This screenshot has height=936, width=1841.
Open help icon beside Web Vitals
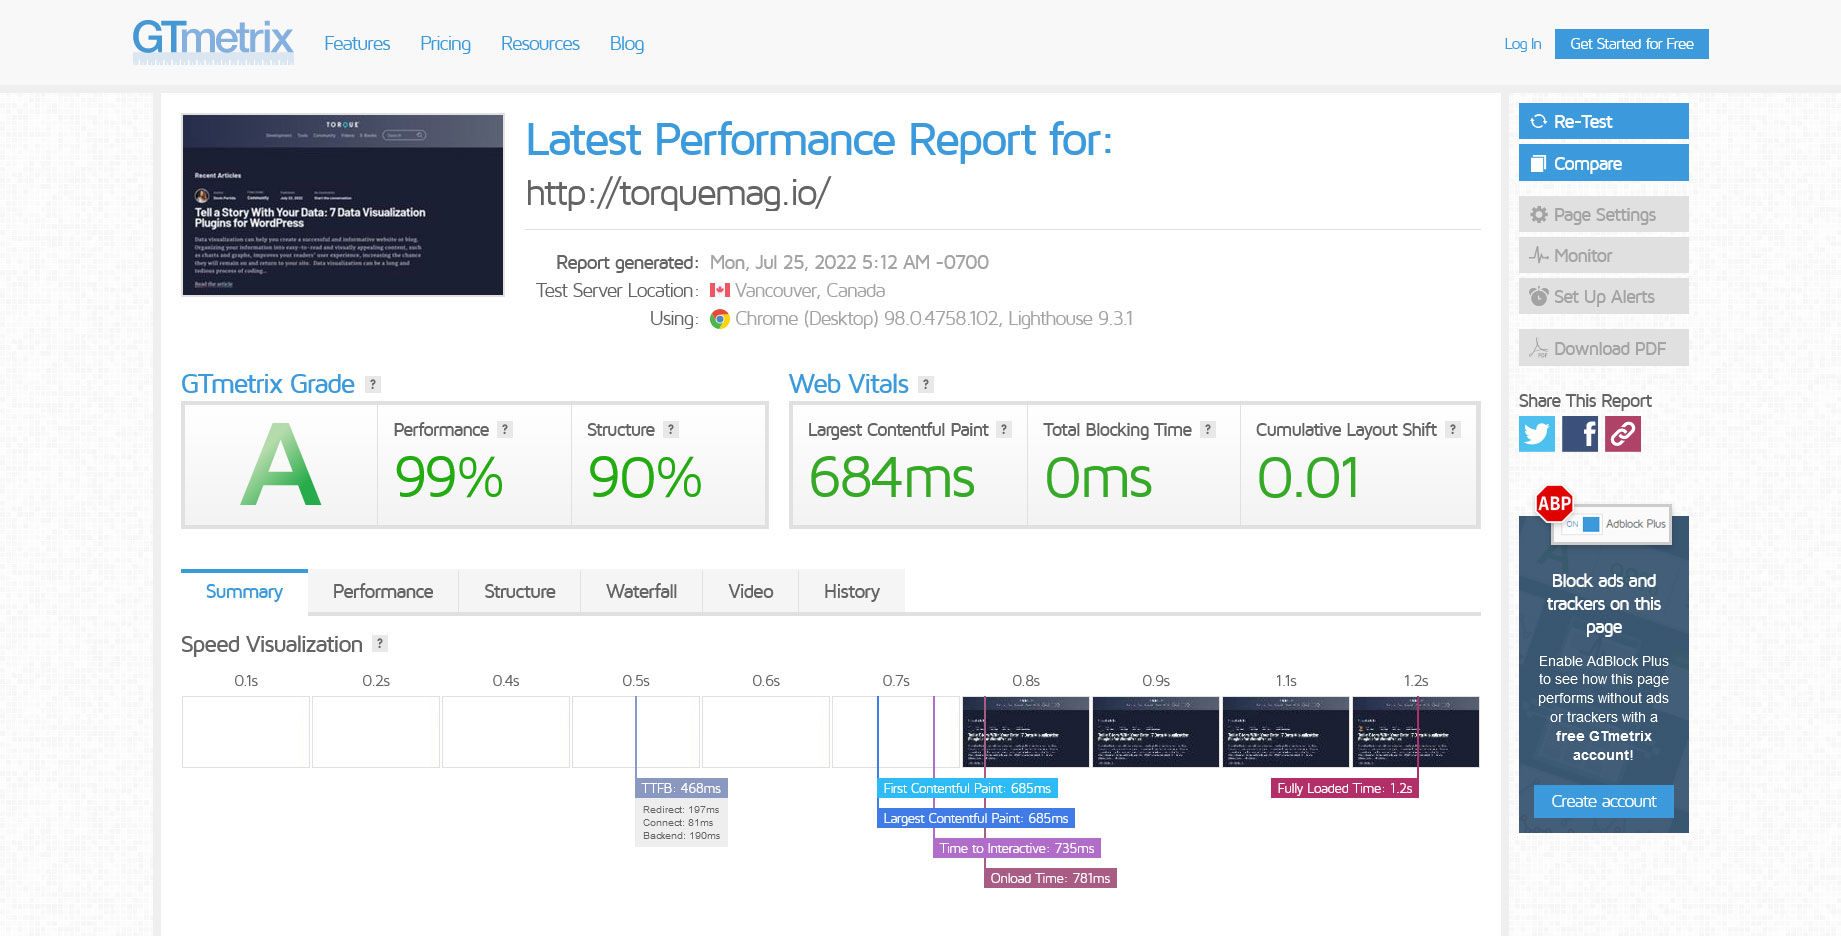[x=926, y=384]
